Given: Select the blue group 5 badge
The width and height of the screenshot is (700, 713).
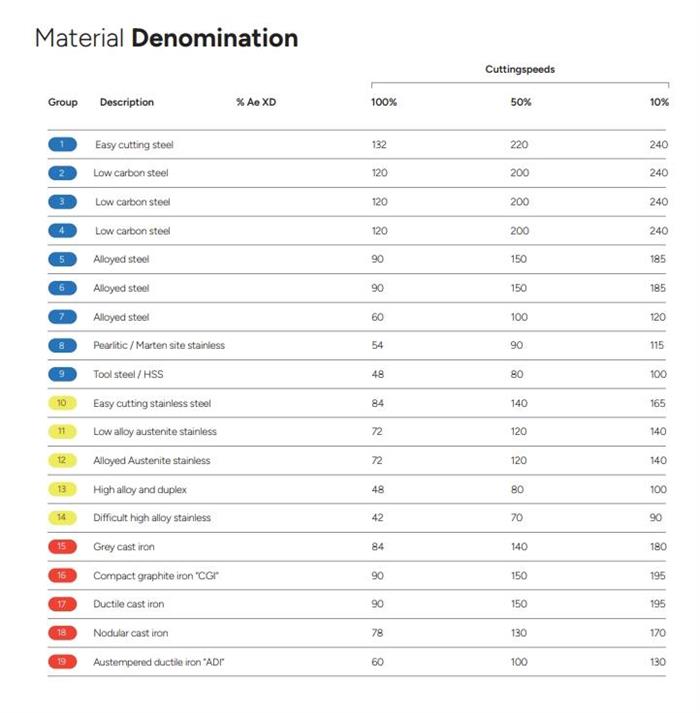Looking at the screenshot, I should click(x=62, y=259).
